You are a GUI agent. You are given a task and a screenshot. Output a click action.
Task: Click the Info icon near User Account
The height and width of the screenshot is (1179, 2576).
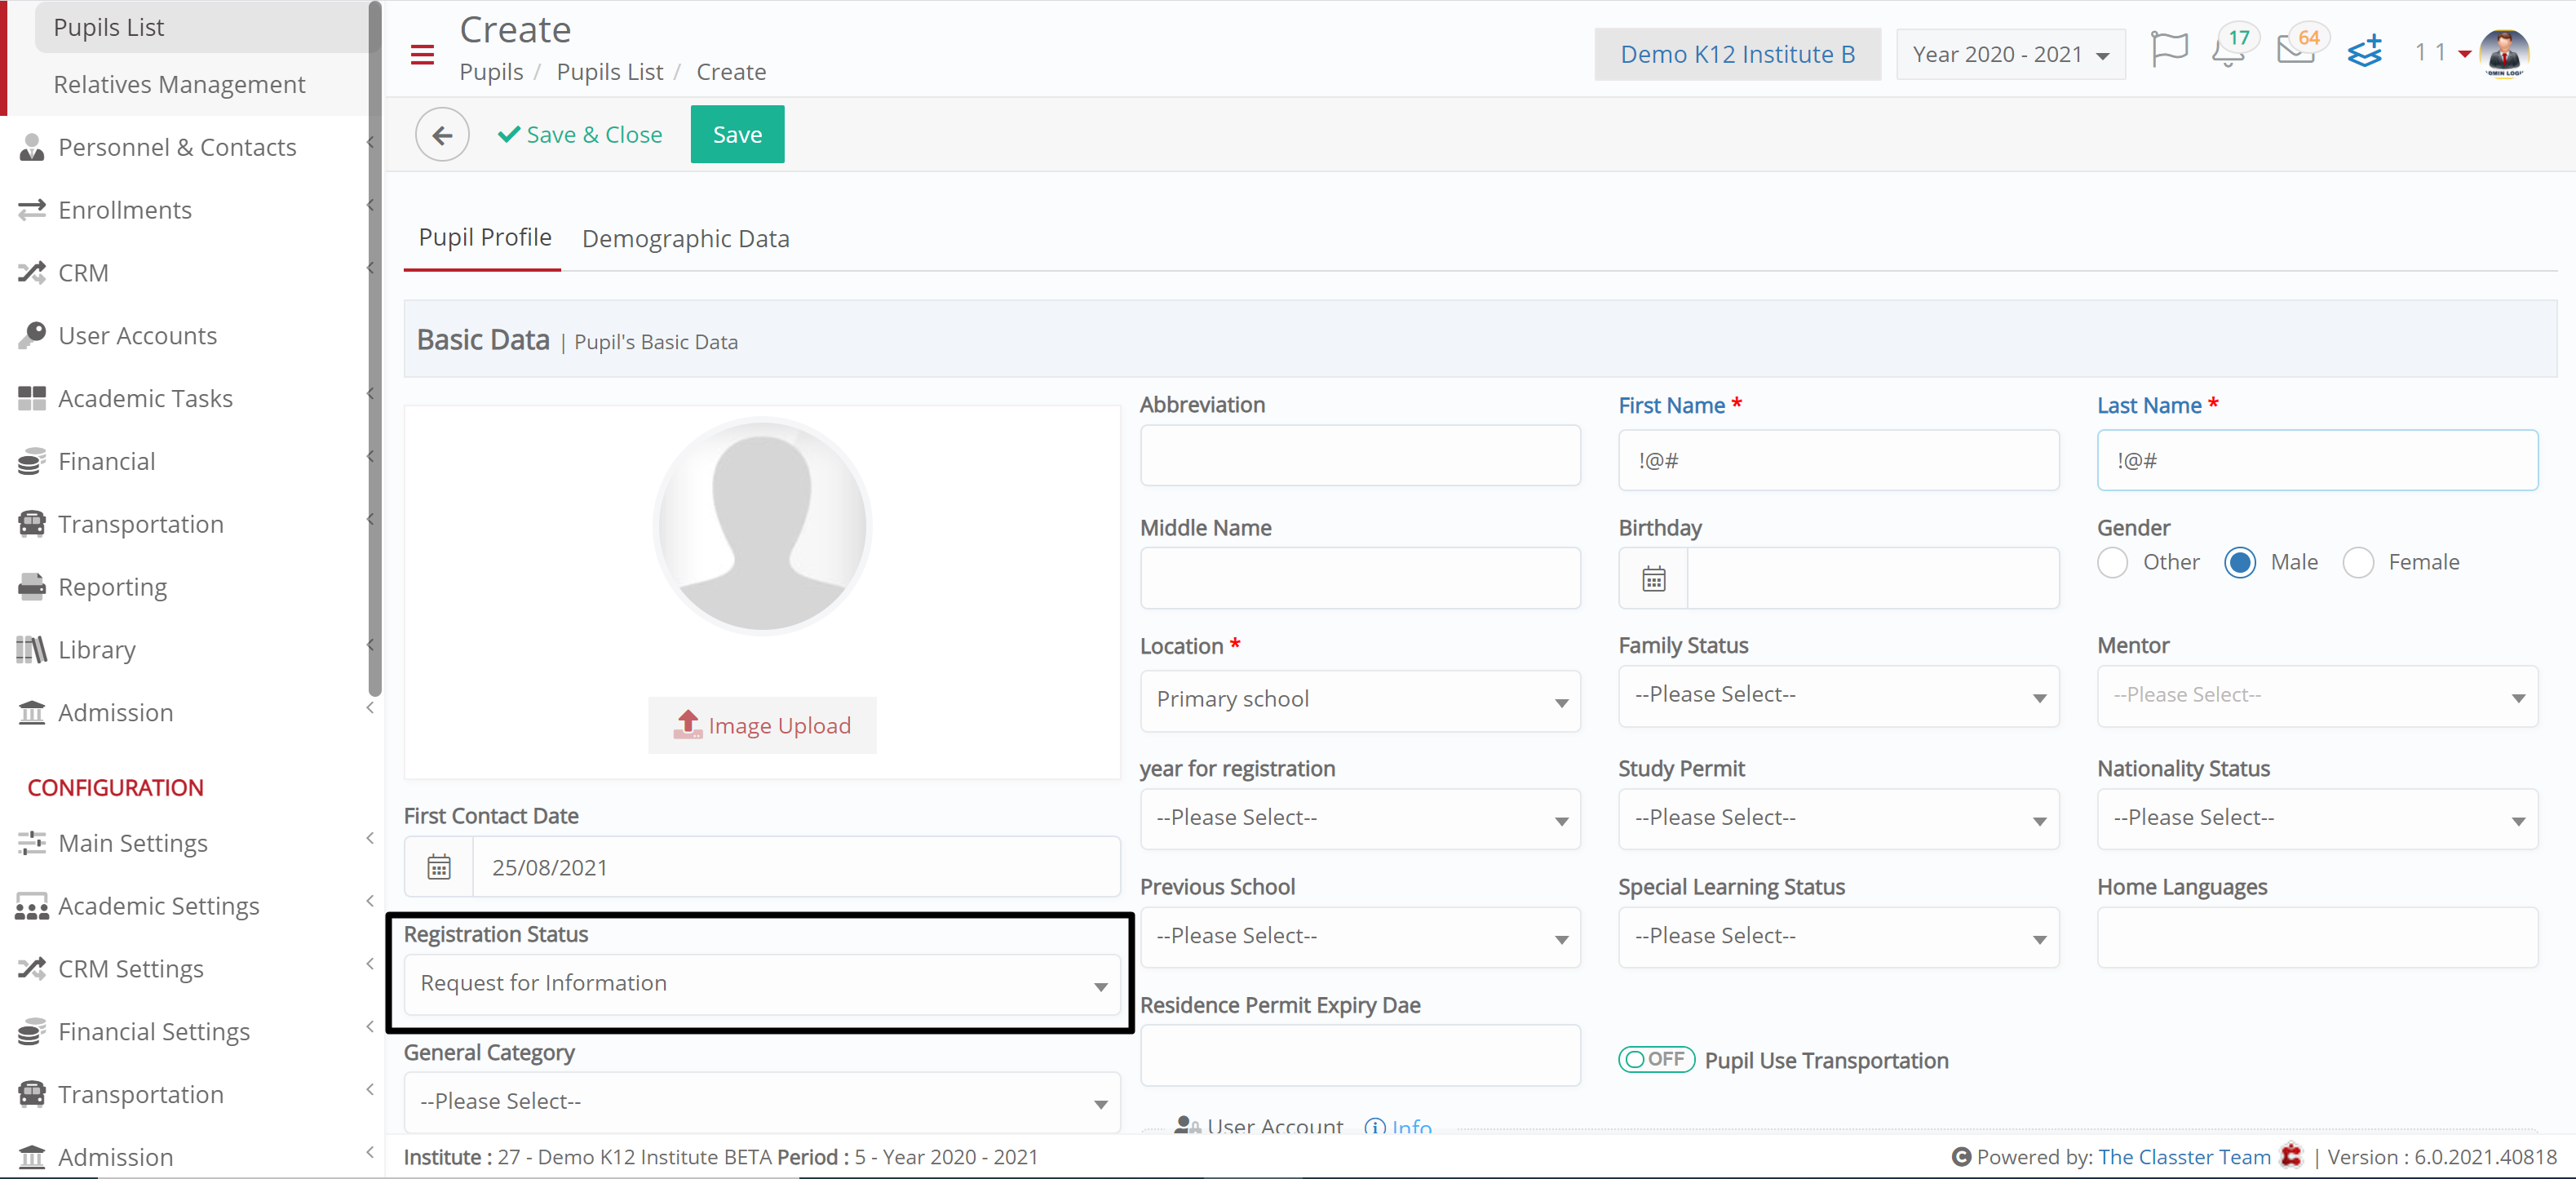coord(1376,1127)
